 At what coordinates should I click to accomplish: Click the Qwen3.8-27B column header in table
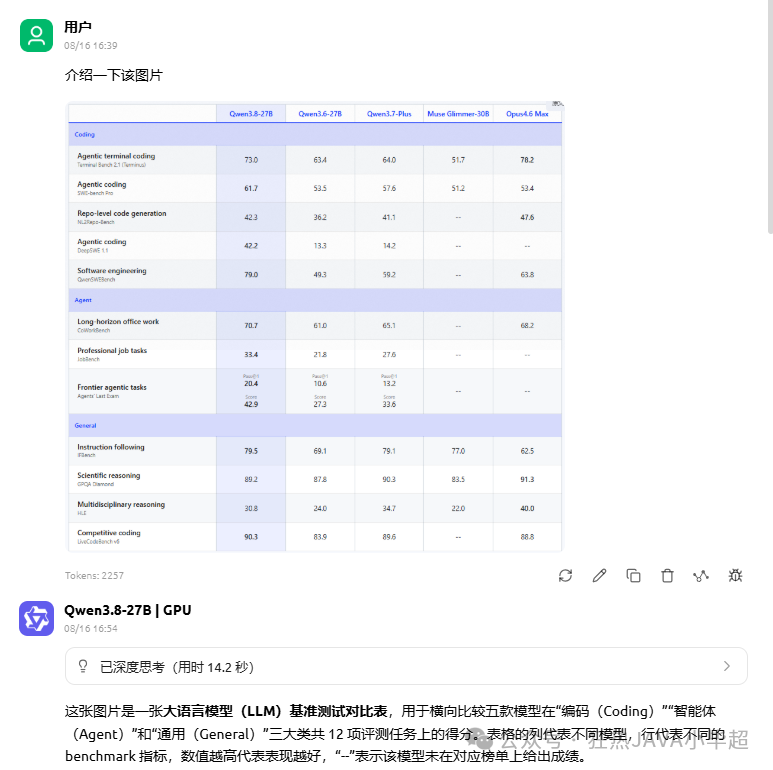[251, 114]
